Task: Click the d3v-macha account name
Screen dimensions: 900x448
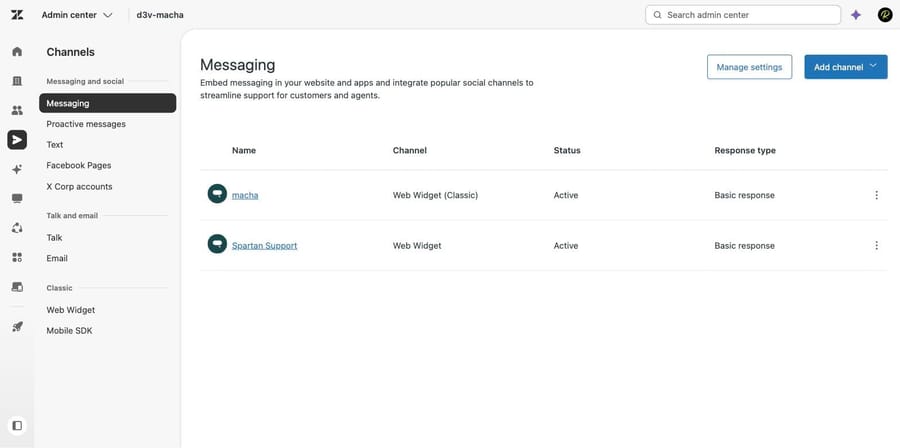Action: [x=160, y=15]
